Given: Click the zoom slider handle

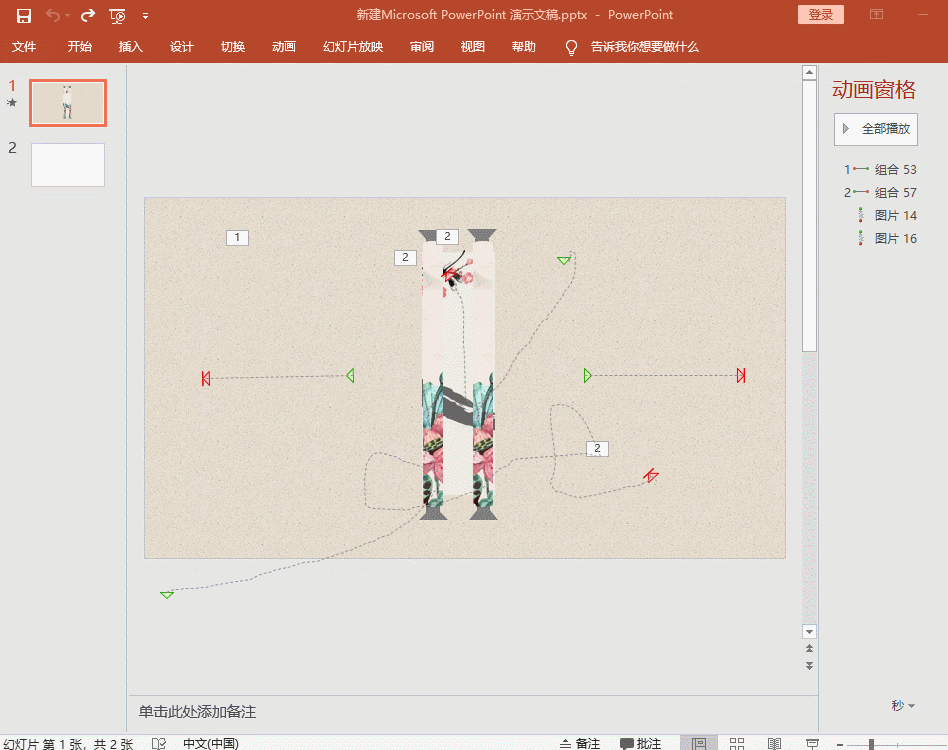Looking at the screenshot, I should [871, 745].
